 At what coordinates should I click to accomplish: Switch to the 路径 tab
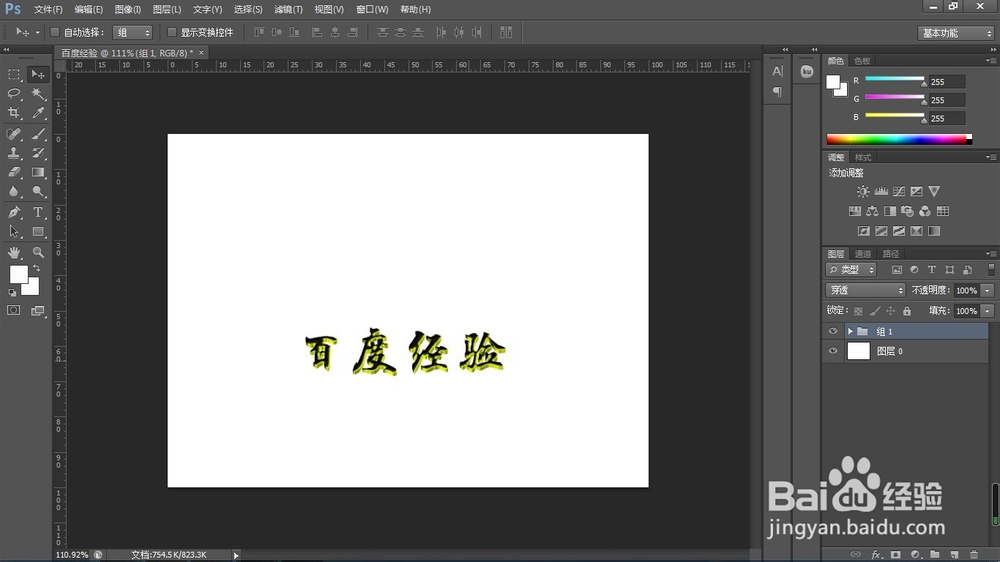coord(891,254)
